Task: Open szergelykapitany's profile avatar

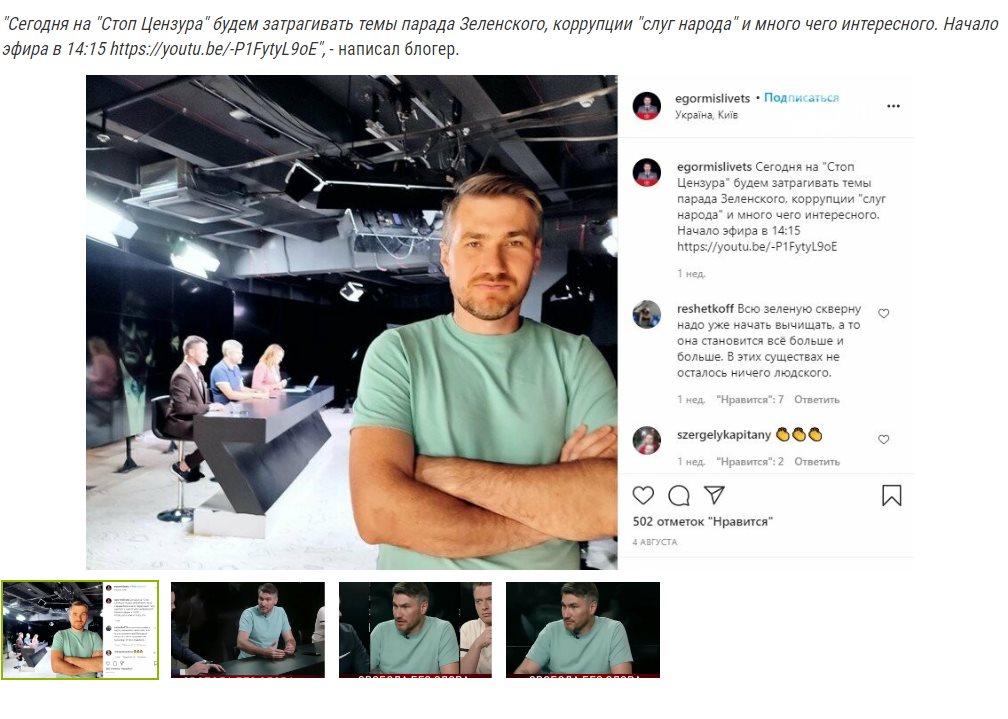Action: pos(647,441)
